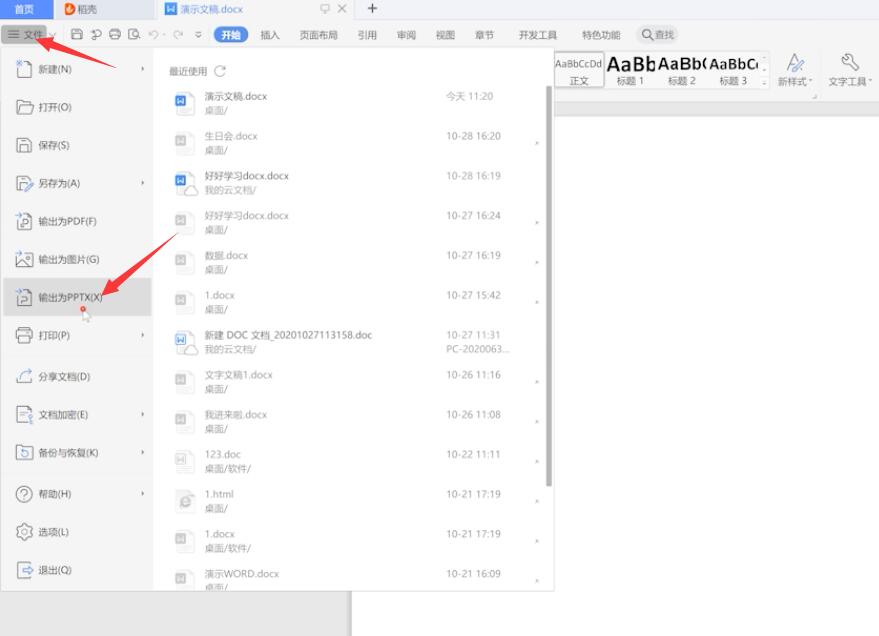
Task: Open the quick access customize dropdown
Action: tap(198, 35)
